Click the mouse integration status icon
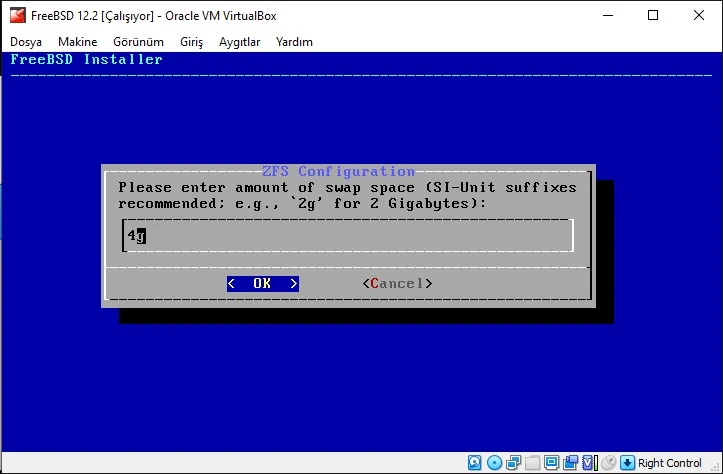Viewport: 723px width, 474px height. 609,462
